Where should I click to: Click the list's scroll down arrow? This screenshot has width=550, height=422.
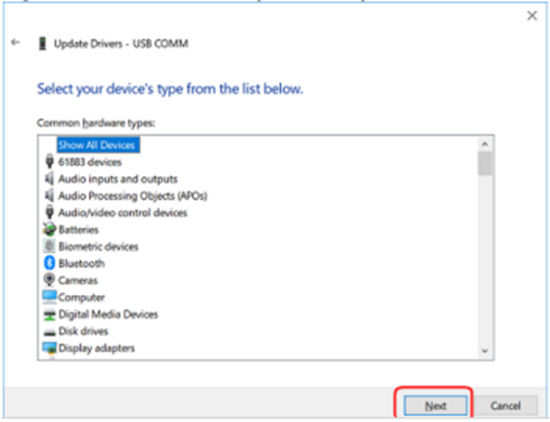(485, 350)
